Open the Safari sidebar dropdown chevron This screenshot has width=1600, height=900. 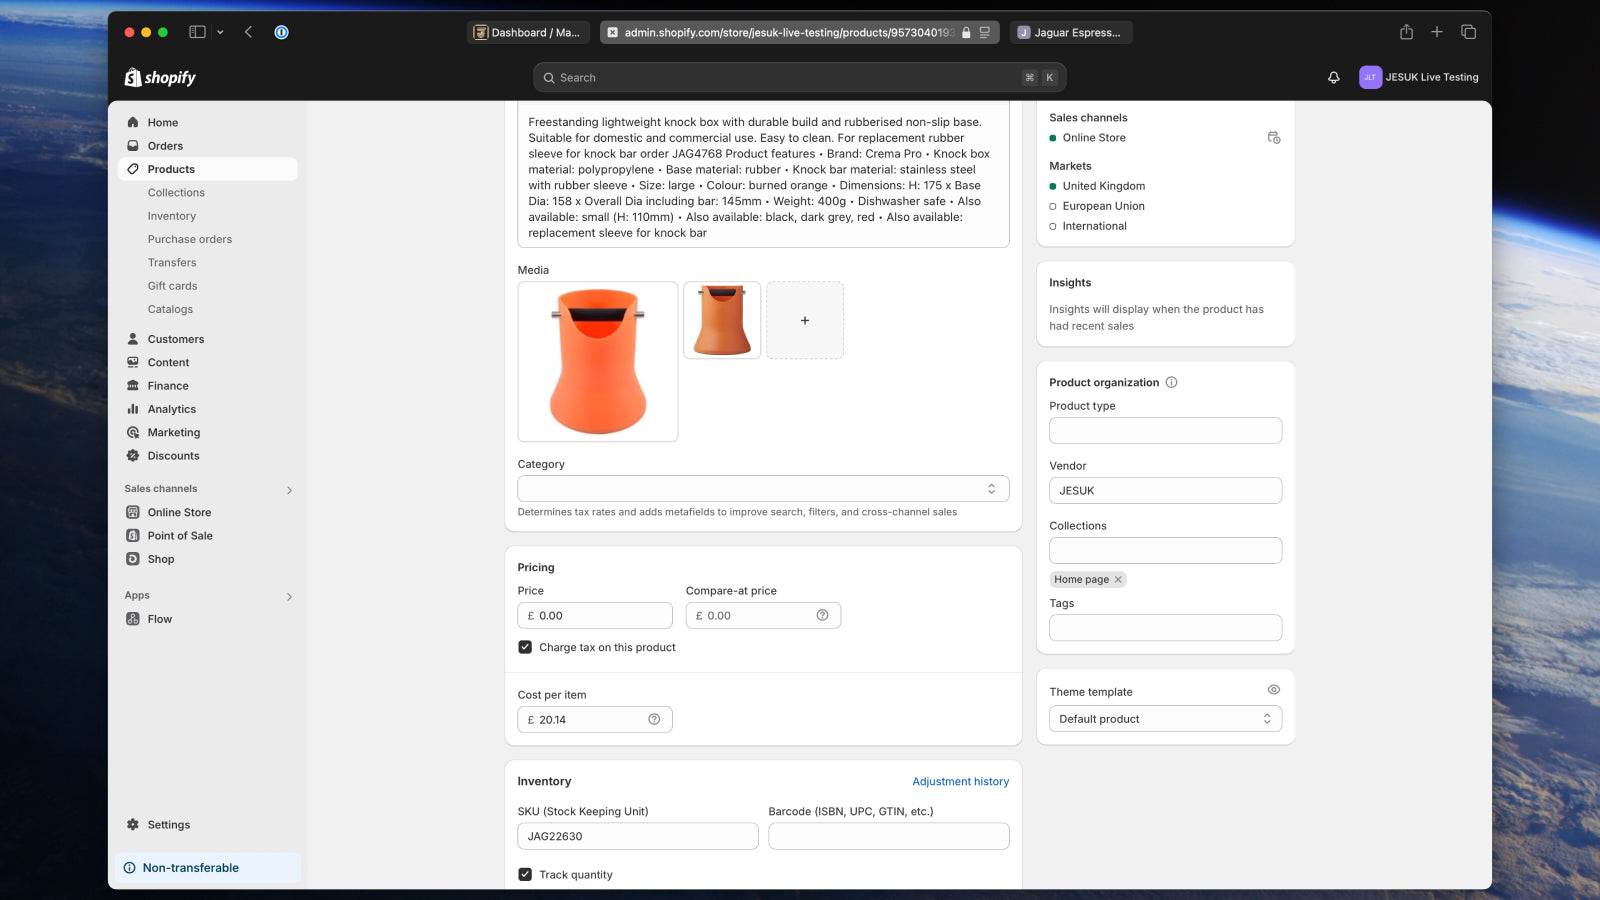220,32
